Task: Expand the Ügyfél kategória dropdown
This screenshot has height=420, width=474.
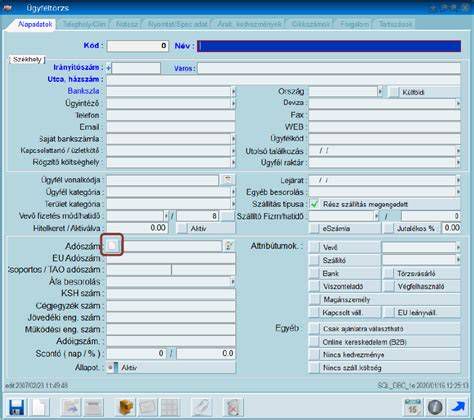Action: [x=233, y=192]
